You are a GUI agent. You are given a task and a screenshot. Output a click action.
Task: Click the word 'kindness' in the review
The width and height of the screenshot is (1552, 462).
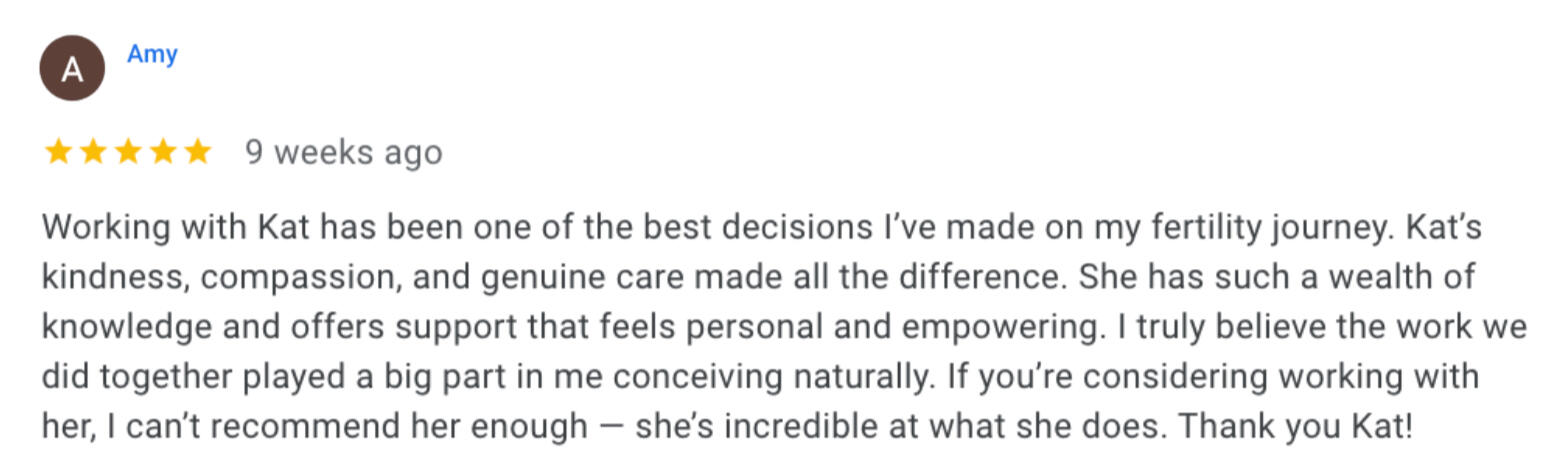[x=112, y=277]
